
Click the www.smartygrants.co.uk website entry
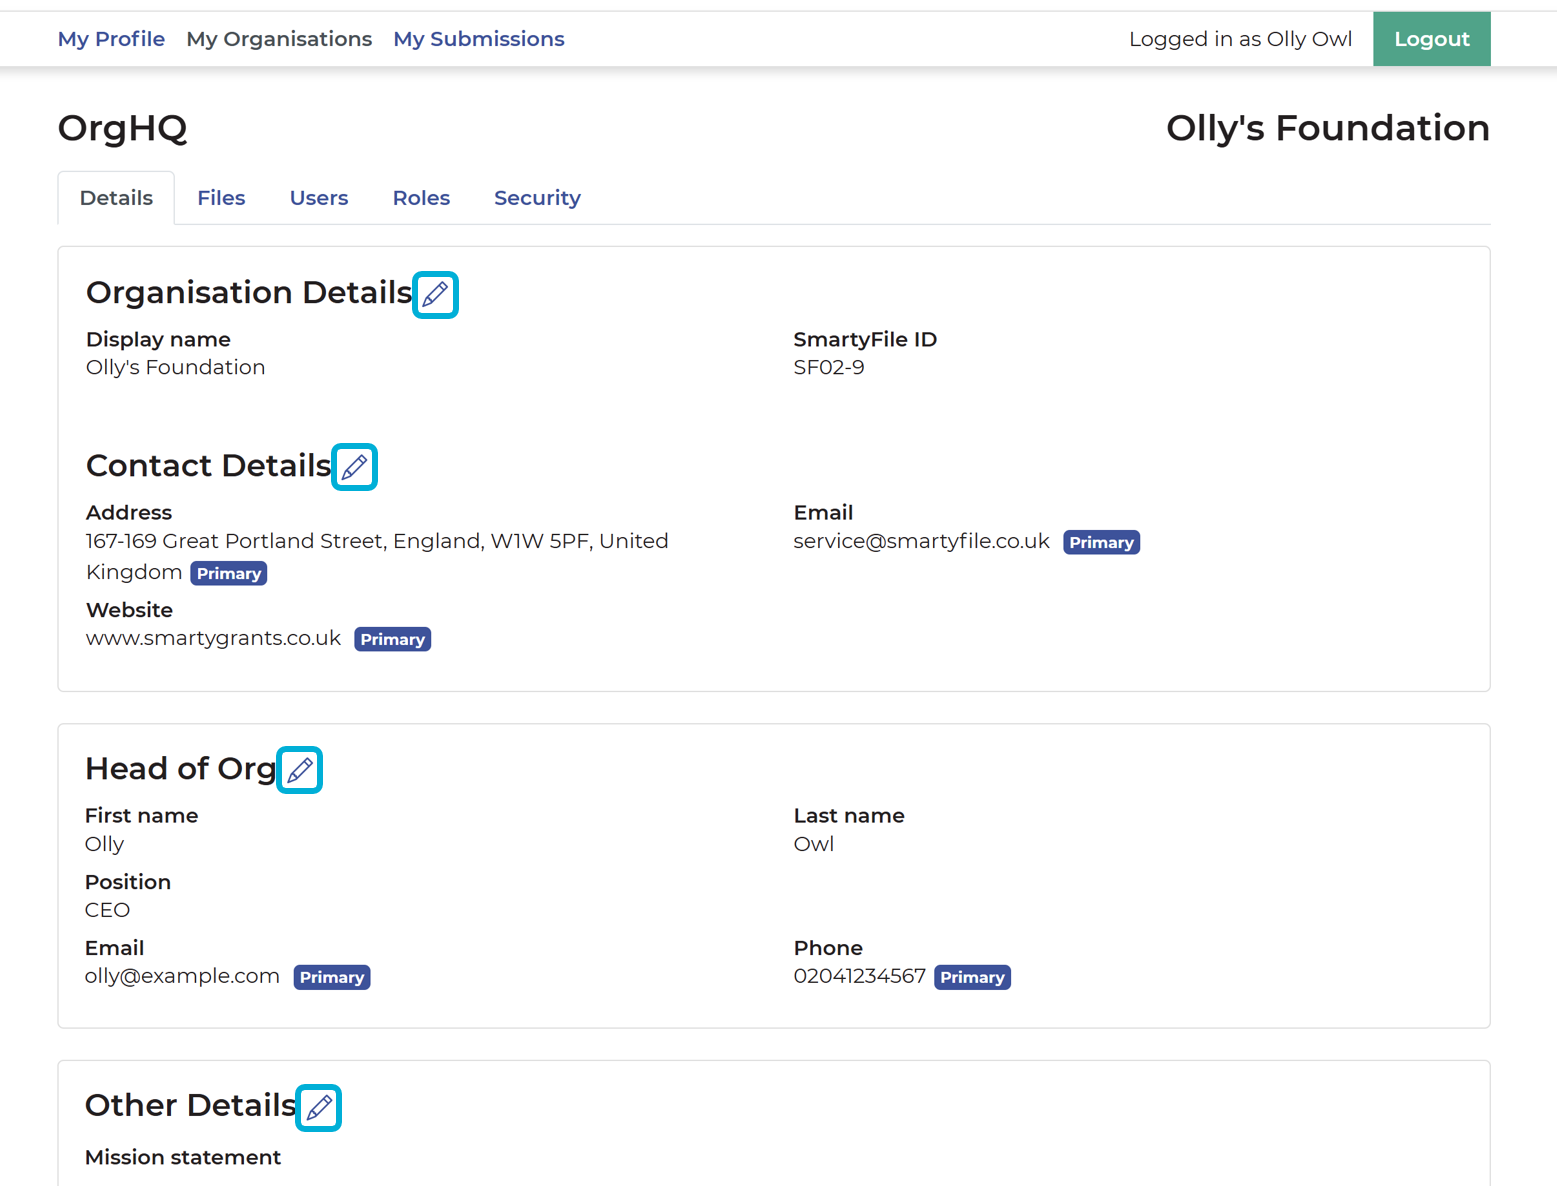(x=213, y=637)
